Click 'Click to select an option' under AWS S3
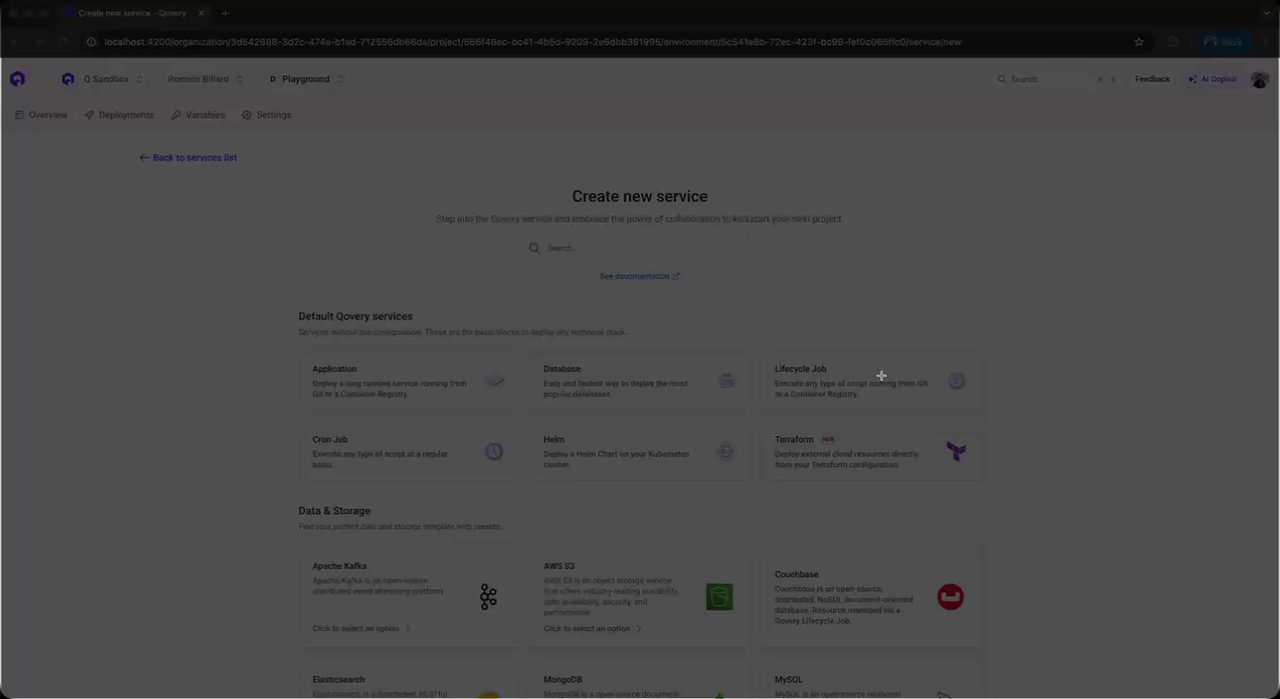1280x699 pixels. click(587, 629)
